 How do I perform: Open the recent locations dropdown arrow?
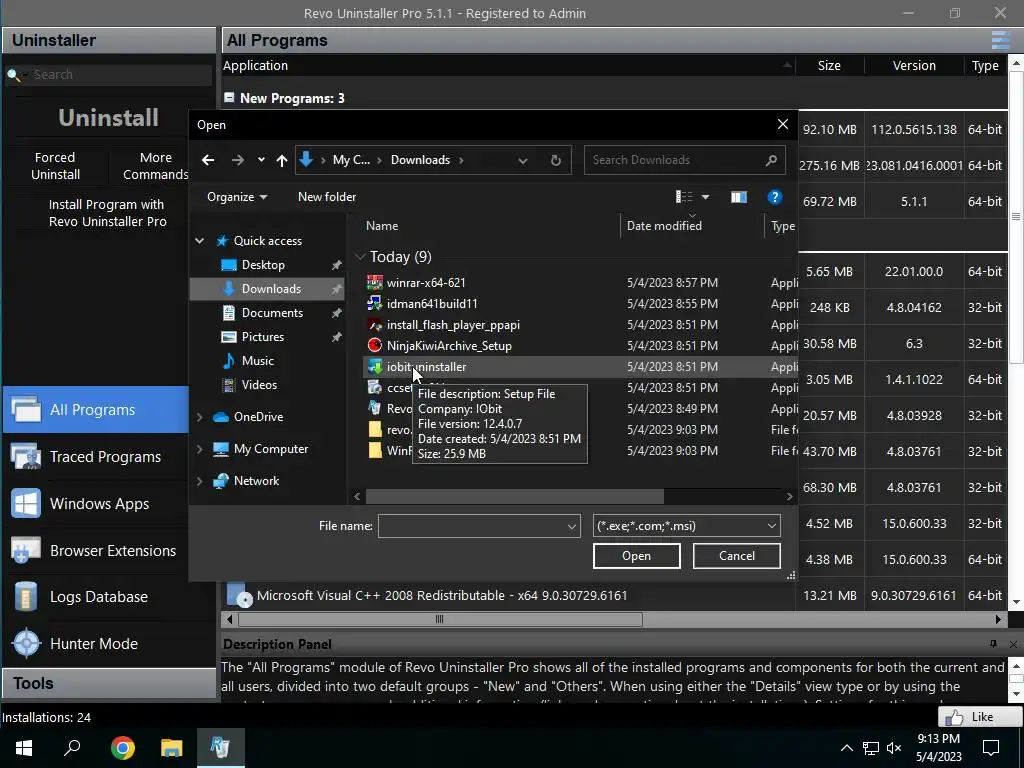click(261, 160)
